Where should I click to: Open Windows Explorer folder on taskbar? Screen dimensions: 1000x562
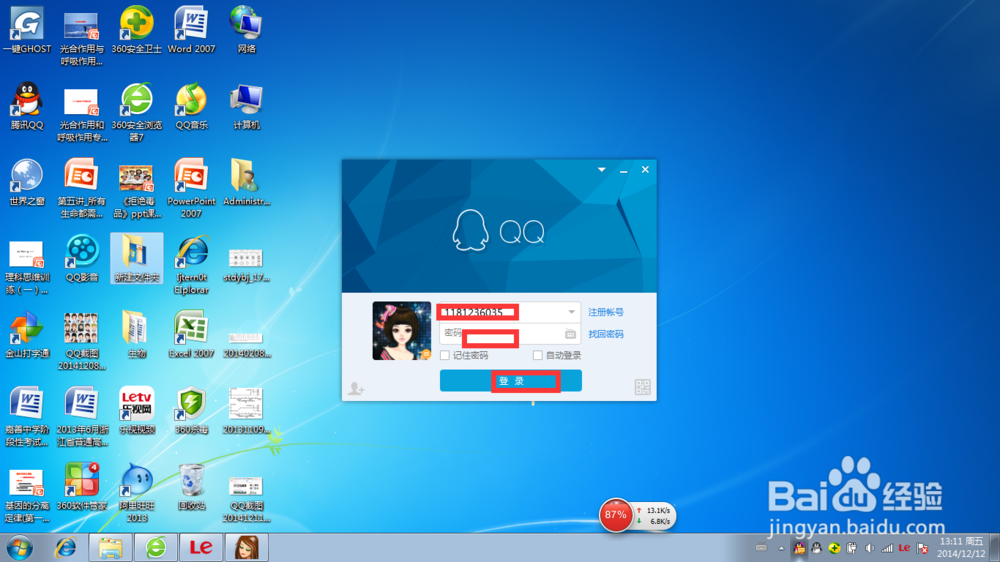click(110, 548)
